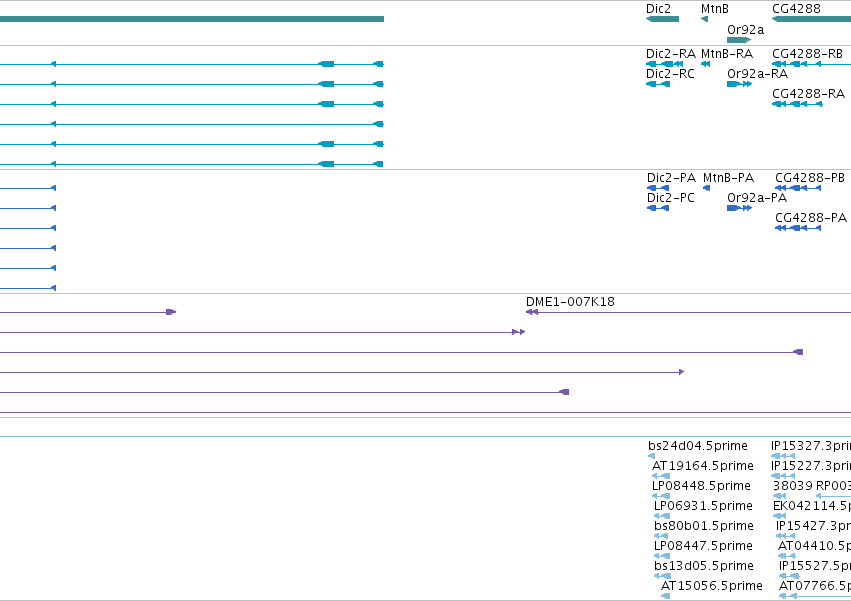Click the Dic2 gene label
Image resolution: width=851 pixels, height=601 pixels.
click(x=658, y=9)
